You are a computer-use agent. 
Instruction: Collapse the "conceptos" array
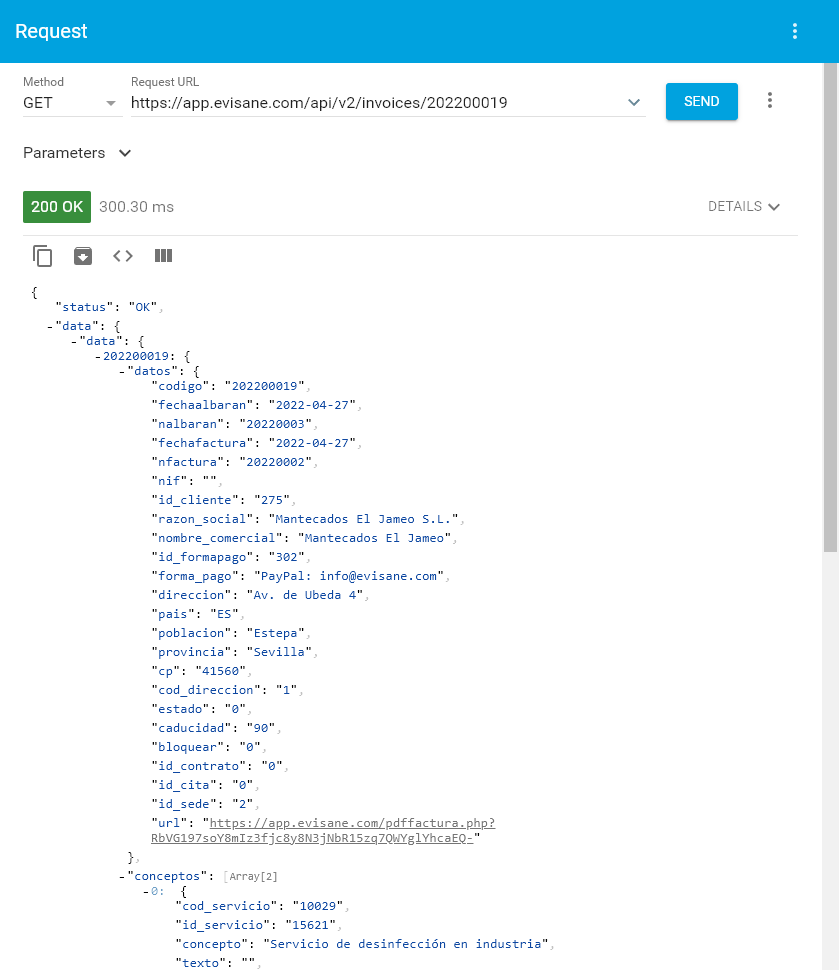click(x=122, y=875)
